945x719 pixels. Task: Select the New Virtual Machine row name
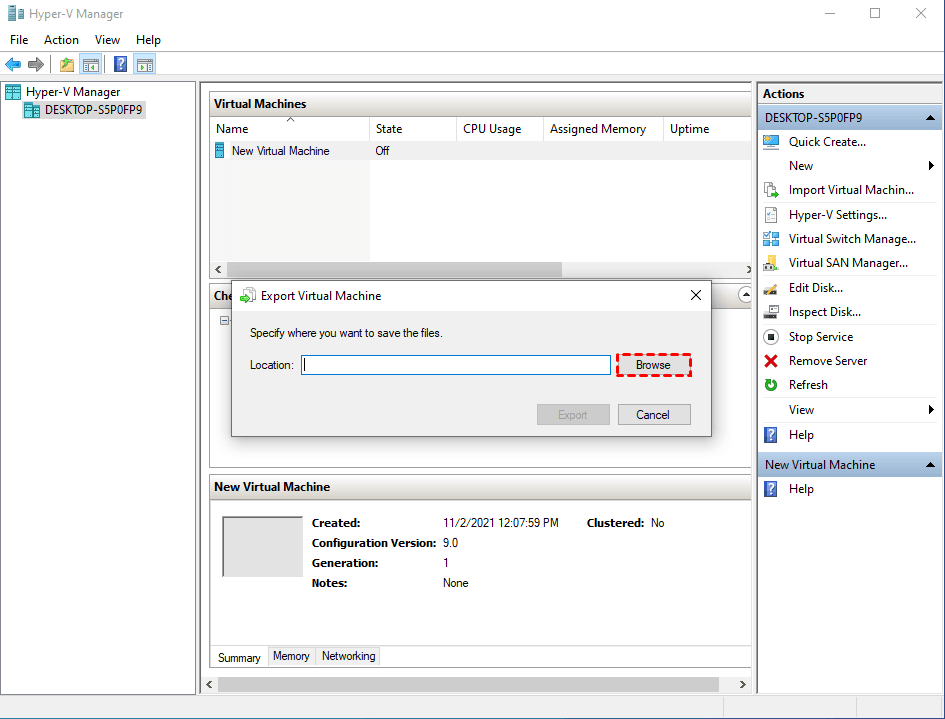point(280,151)
